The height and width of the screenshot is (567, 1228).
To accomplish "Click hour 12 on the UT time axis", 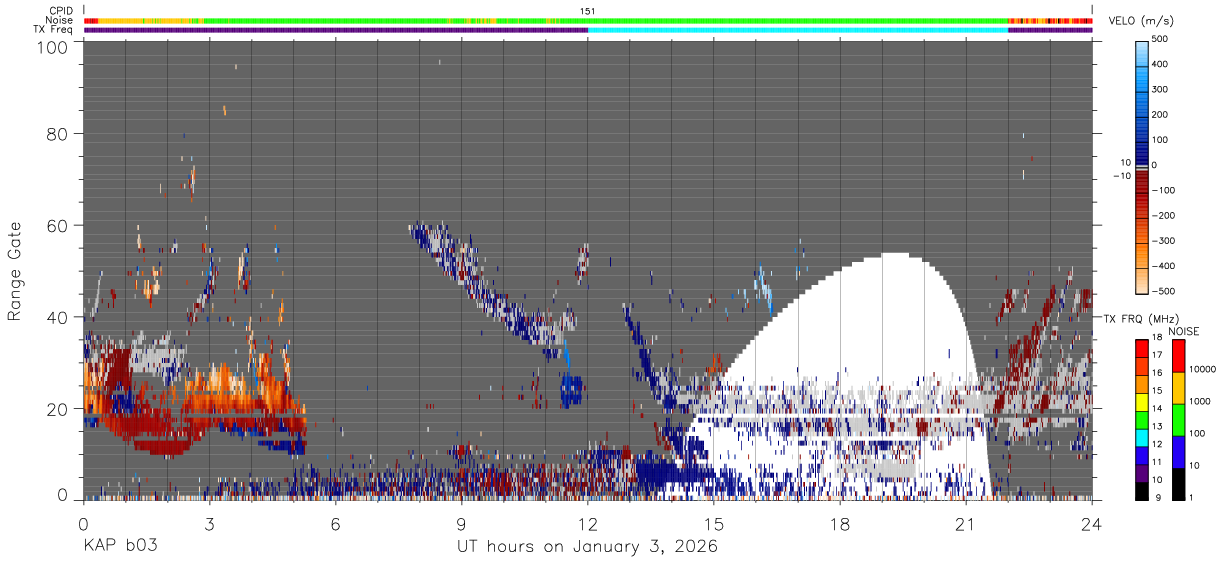I will point(587,523).
